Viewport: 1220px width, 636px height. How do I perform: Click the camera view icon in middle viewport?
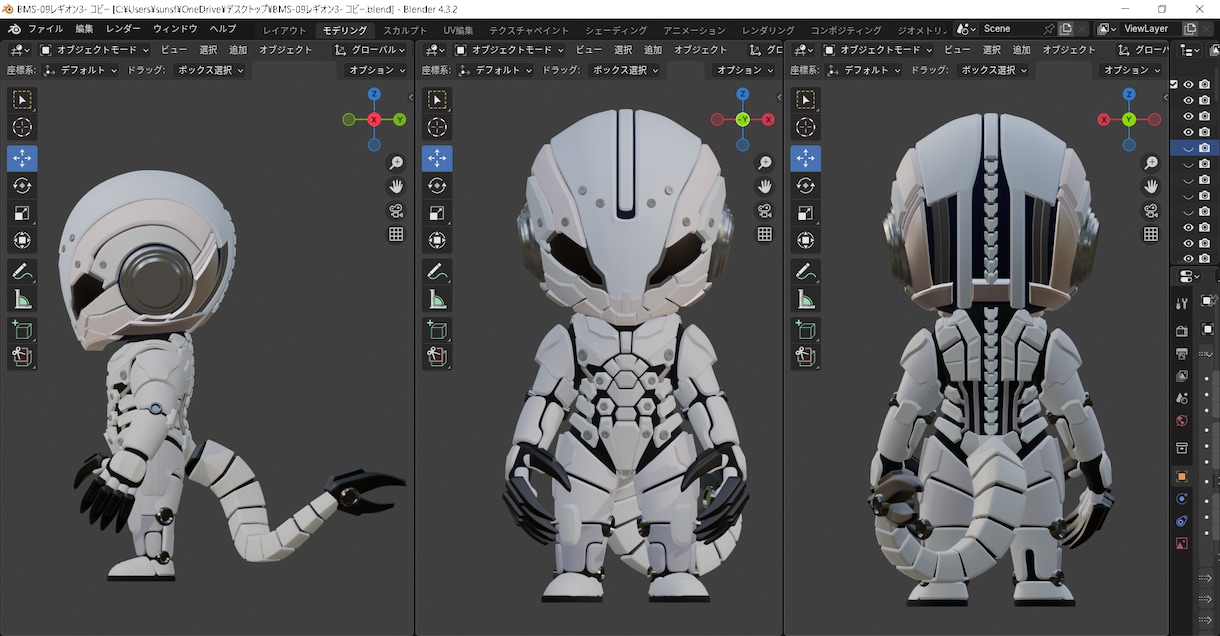coord(765,210)
